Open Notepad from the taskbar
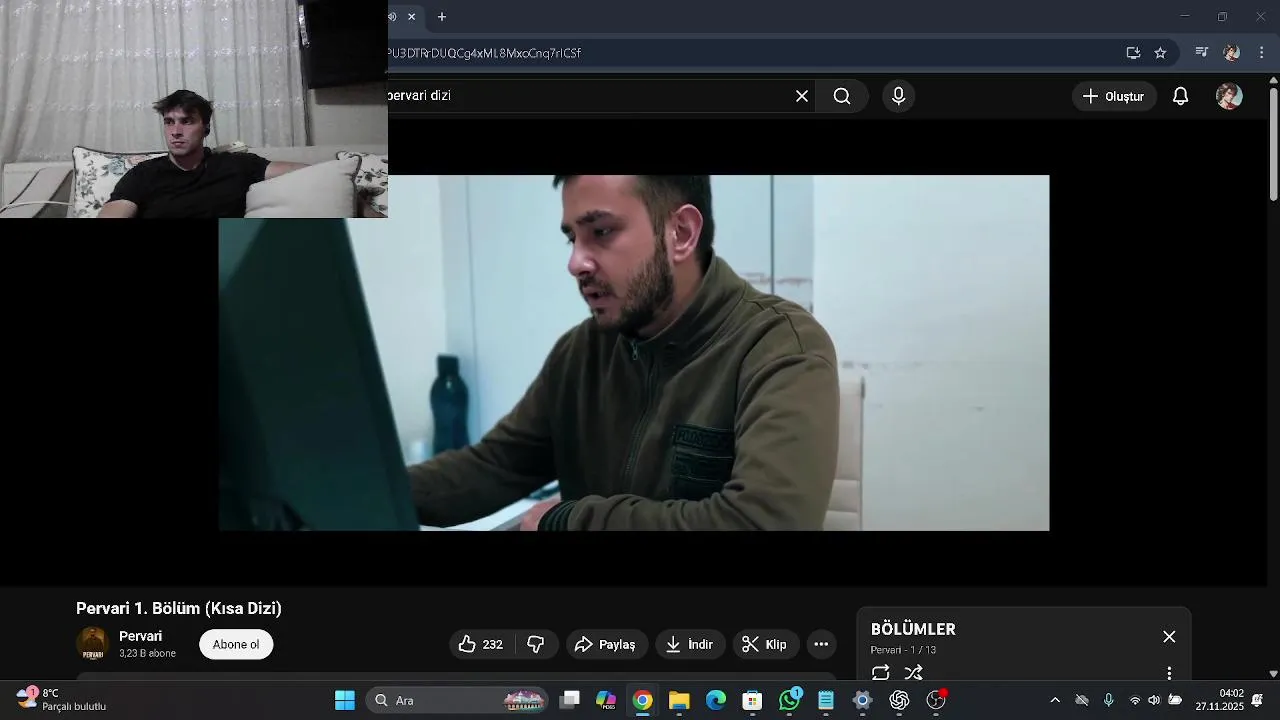Screen dimensions: 1280x720 (x=826, y=700)
